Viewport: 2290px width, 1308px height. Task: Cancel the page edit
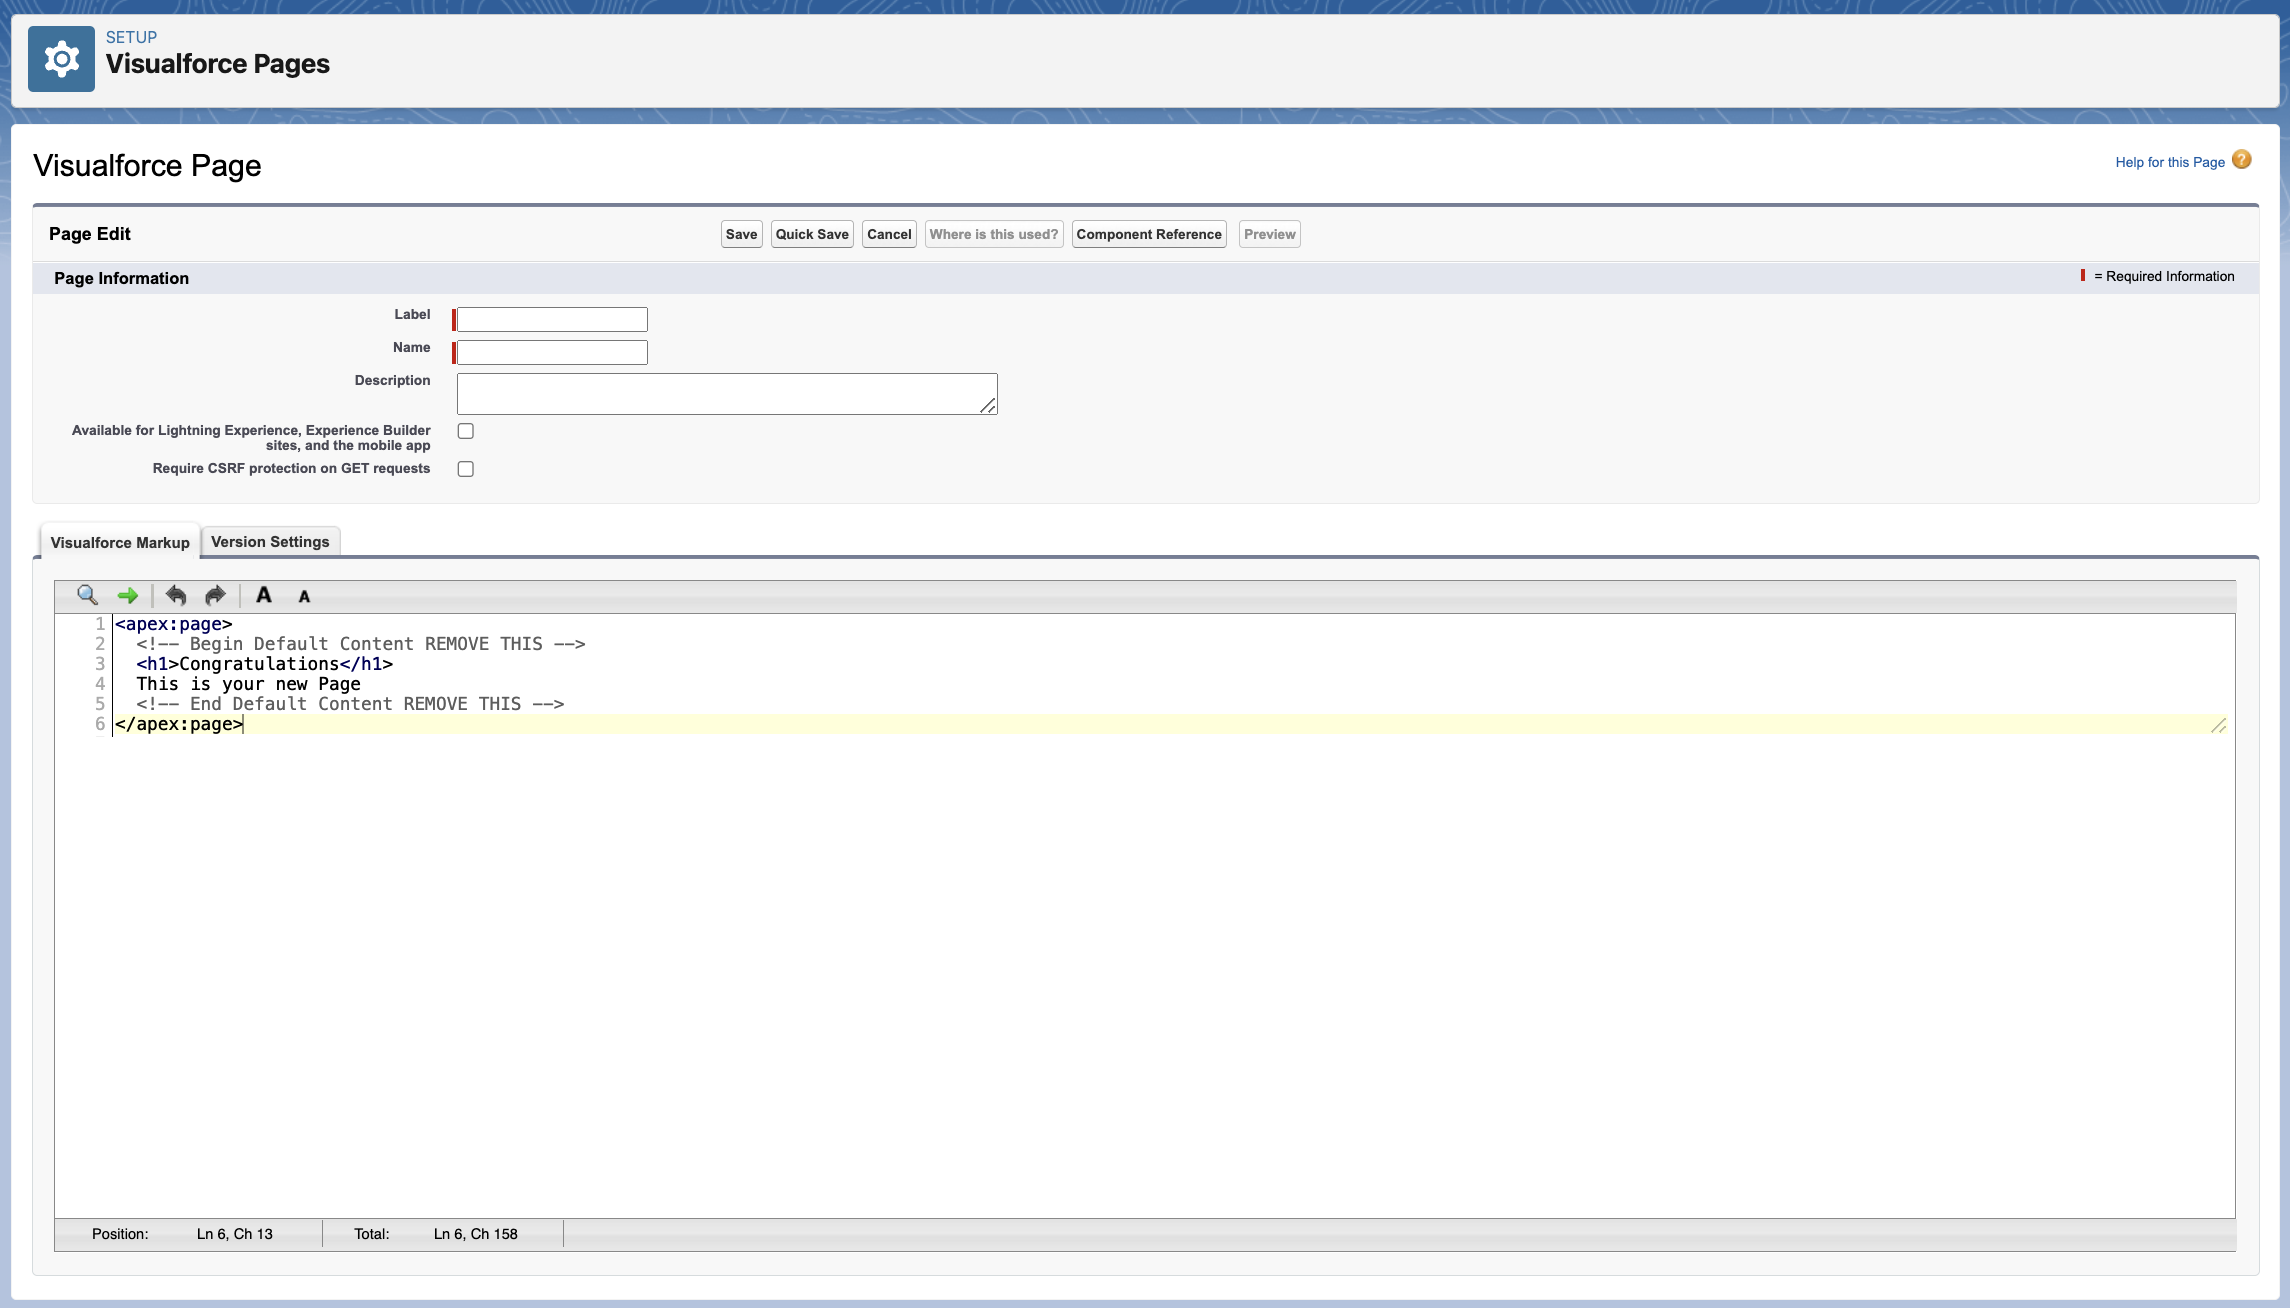click(x=889, y=234)
